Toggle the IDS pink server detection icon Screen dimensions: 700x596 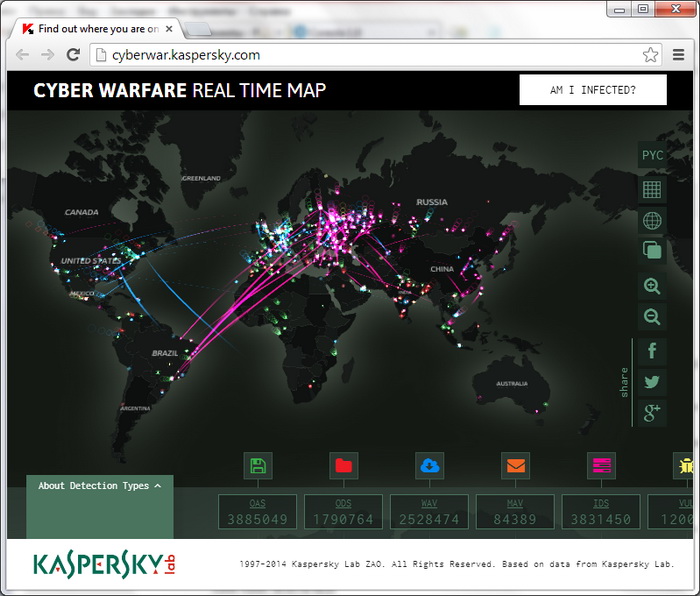(601, 466)
